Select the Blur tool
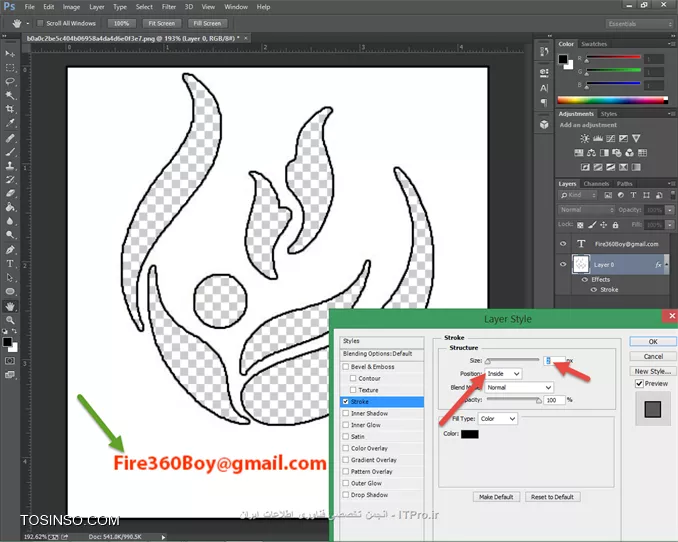678x542 pixels. [10, 221]
